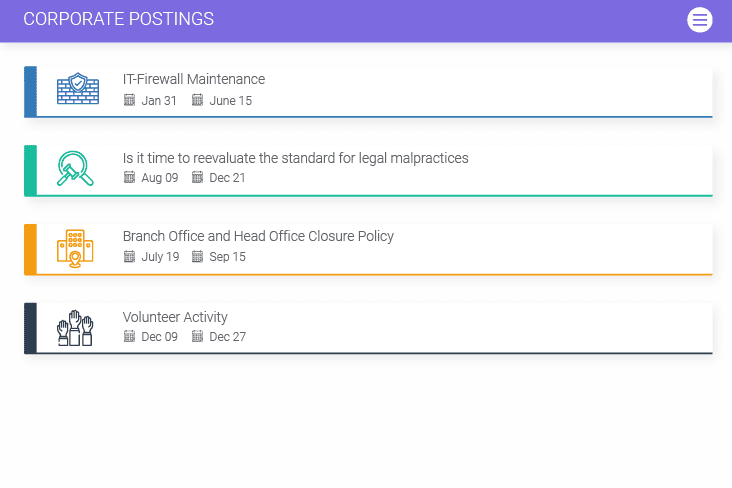This screenshot has width=732, height=488.
Task: Click calendar icon beside Jan 31
Action: point(129,100)
